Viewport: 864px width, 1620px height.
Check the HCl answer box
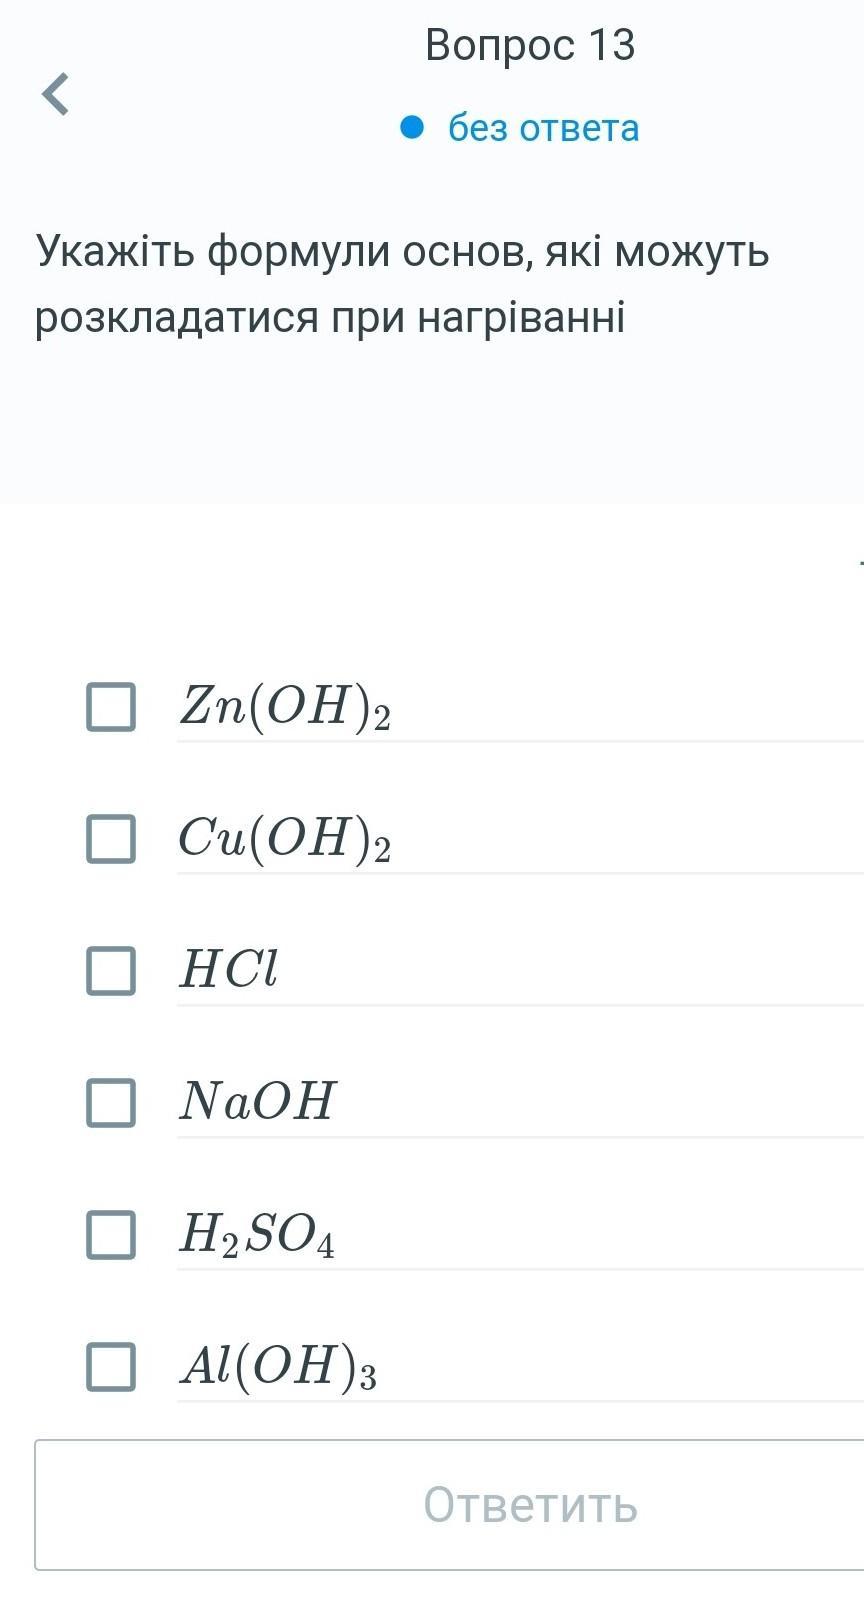111,970
